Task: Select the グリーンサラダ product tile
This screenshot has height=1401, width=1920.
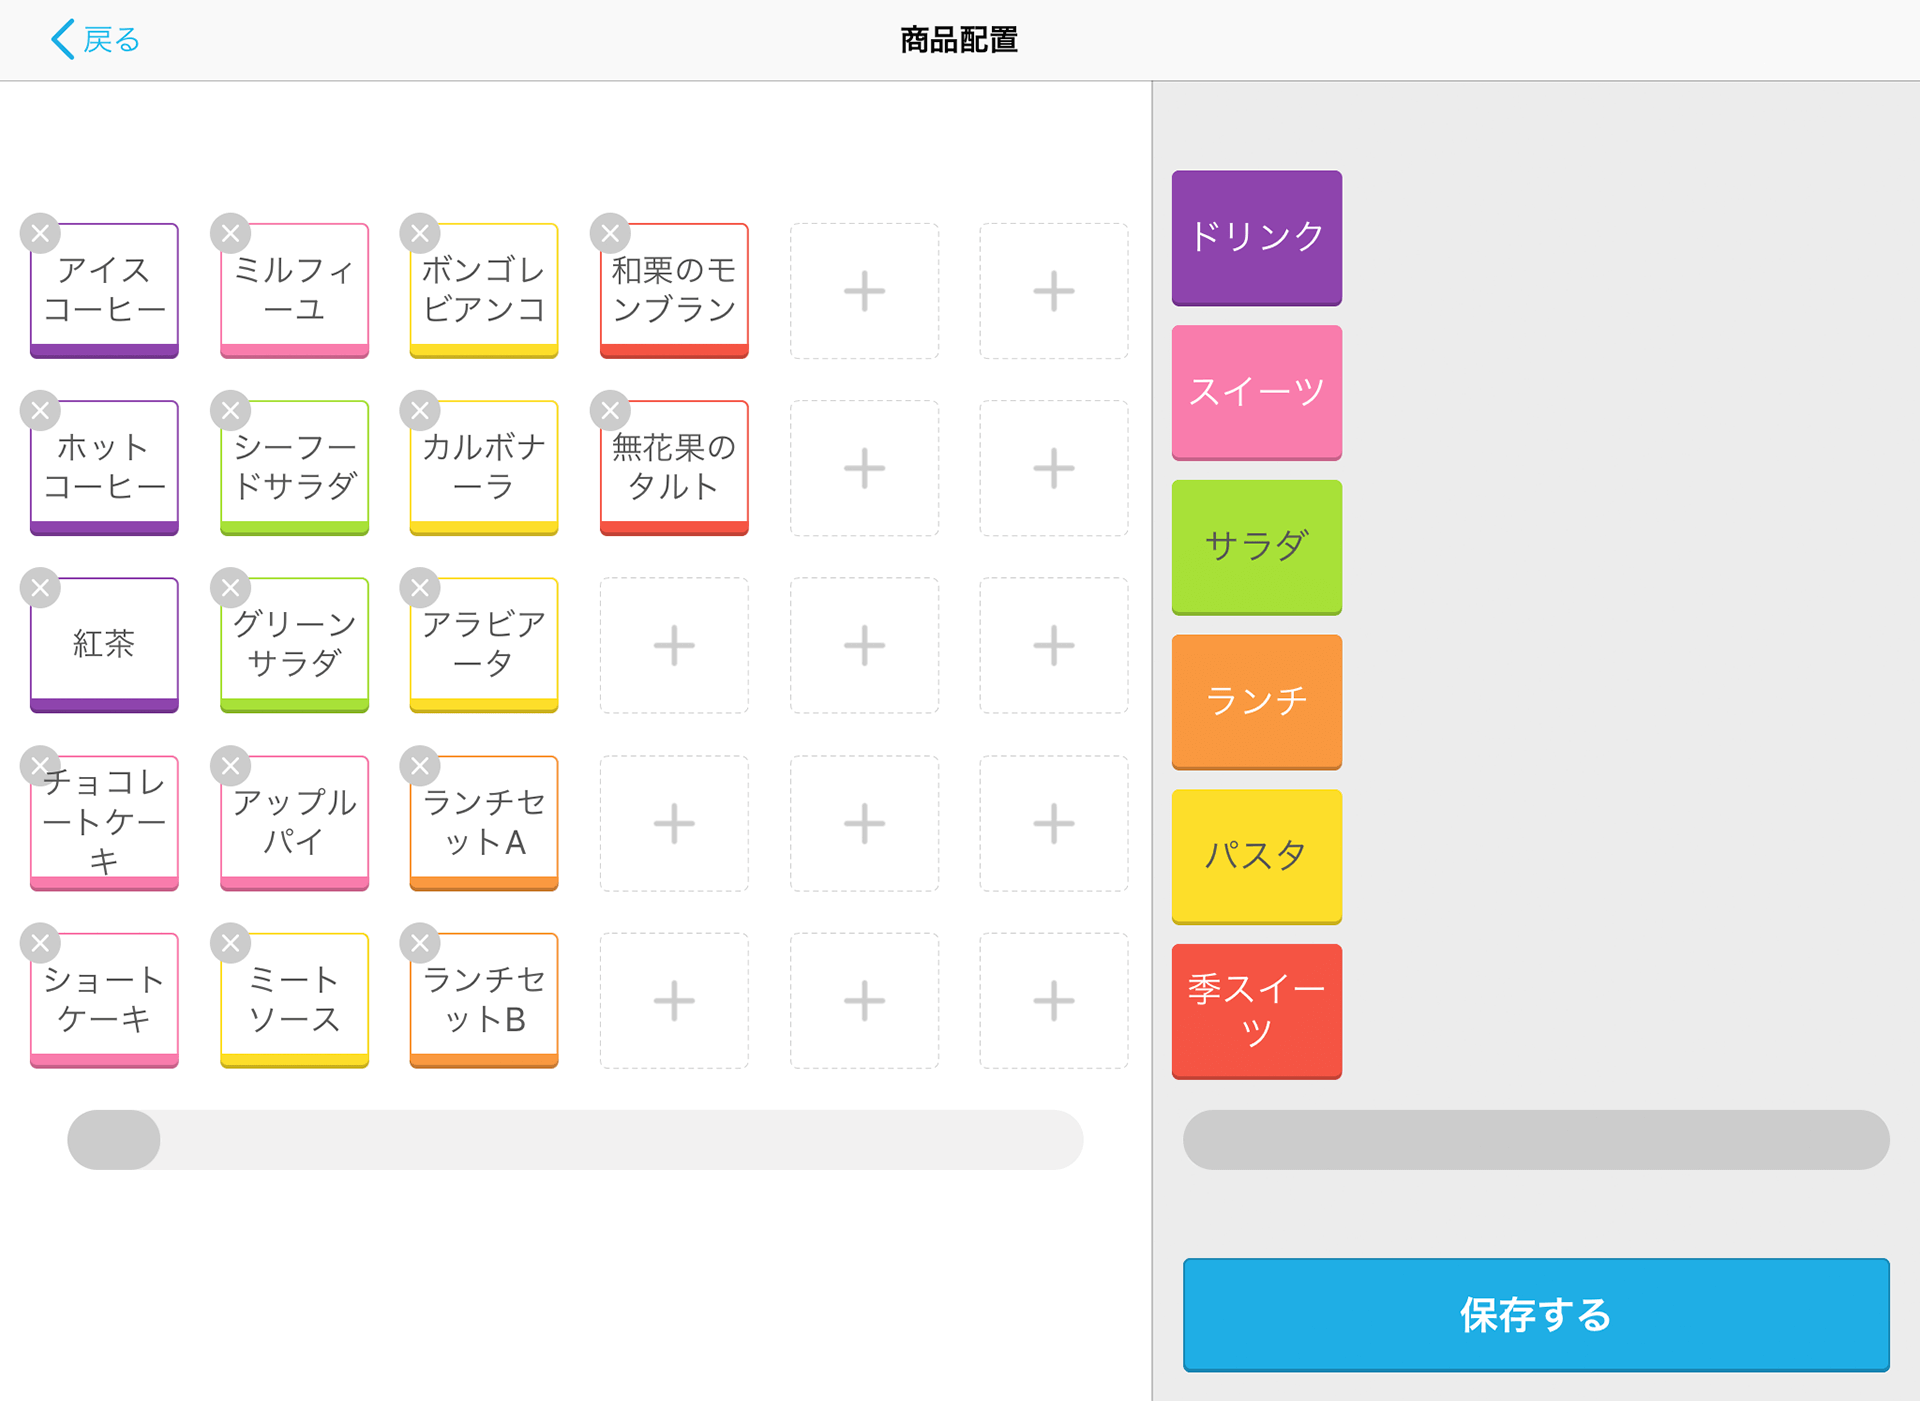Action: coord(295,645)
